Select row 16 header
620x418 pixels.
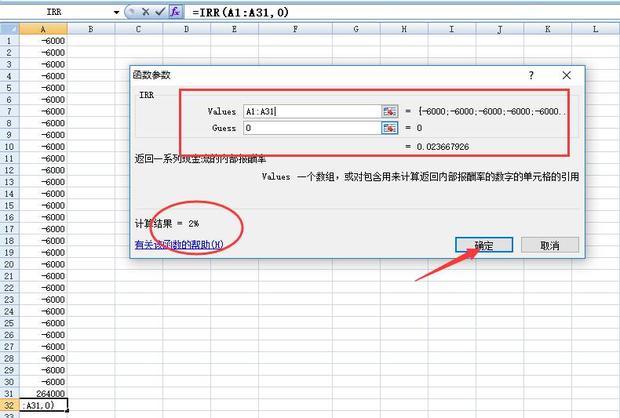click(9, 217)
